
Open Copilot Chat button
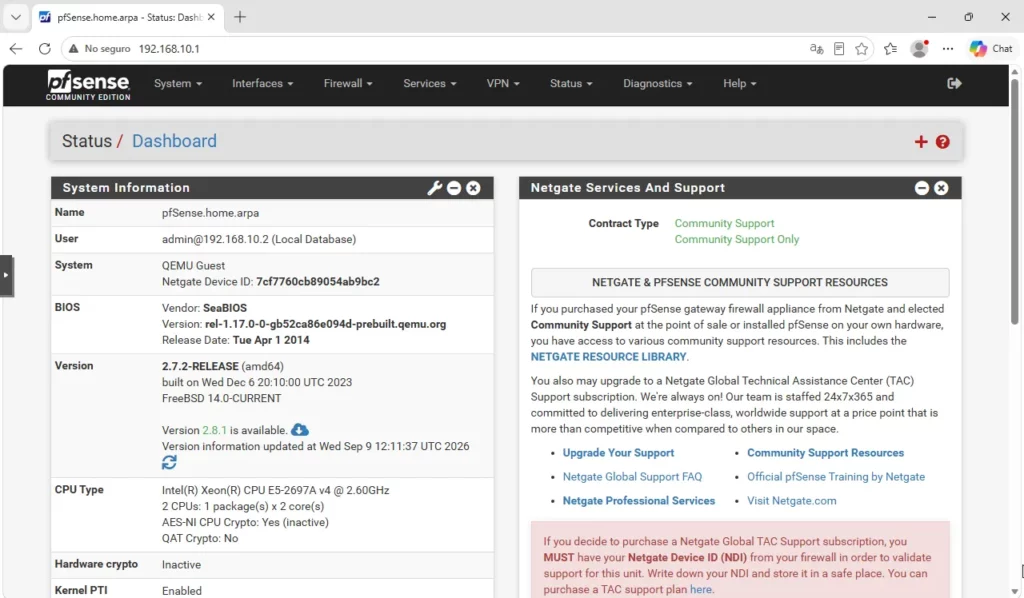[x=991, y=49]
